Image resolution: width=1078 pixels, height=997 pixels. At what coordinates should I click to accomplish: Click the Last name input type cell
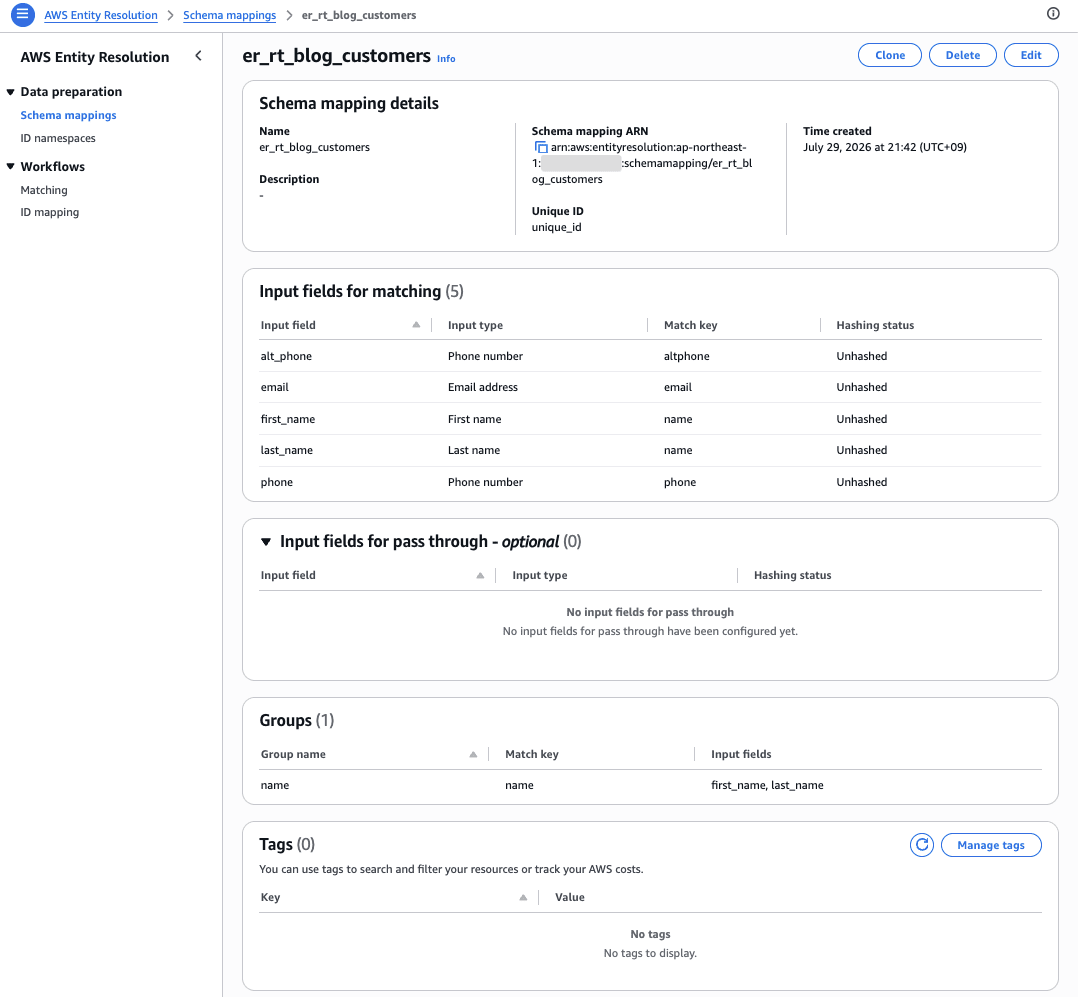[474, 450]
